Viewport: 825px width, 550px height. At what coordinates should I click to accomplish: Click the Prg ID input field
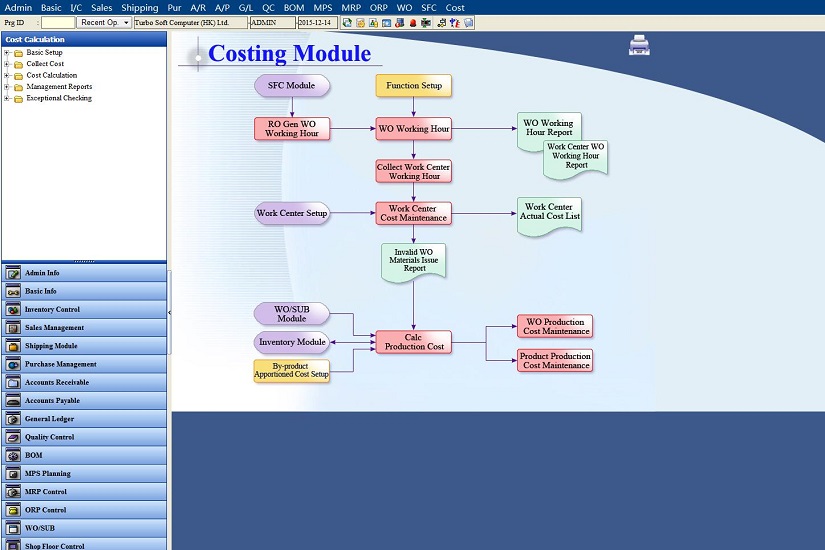[58, 22]
